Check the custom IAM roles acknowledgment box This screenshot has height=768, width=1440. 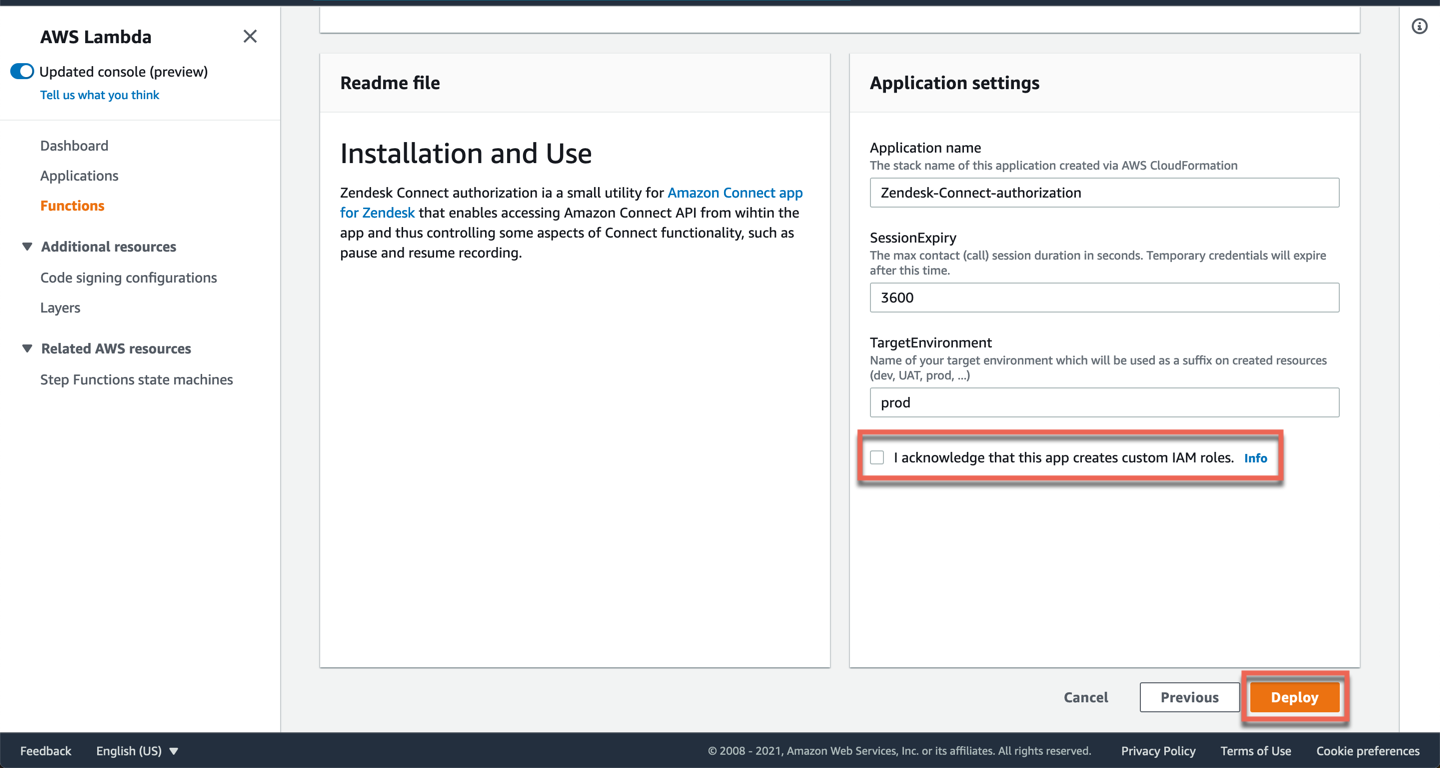point(877,458)
